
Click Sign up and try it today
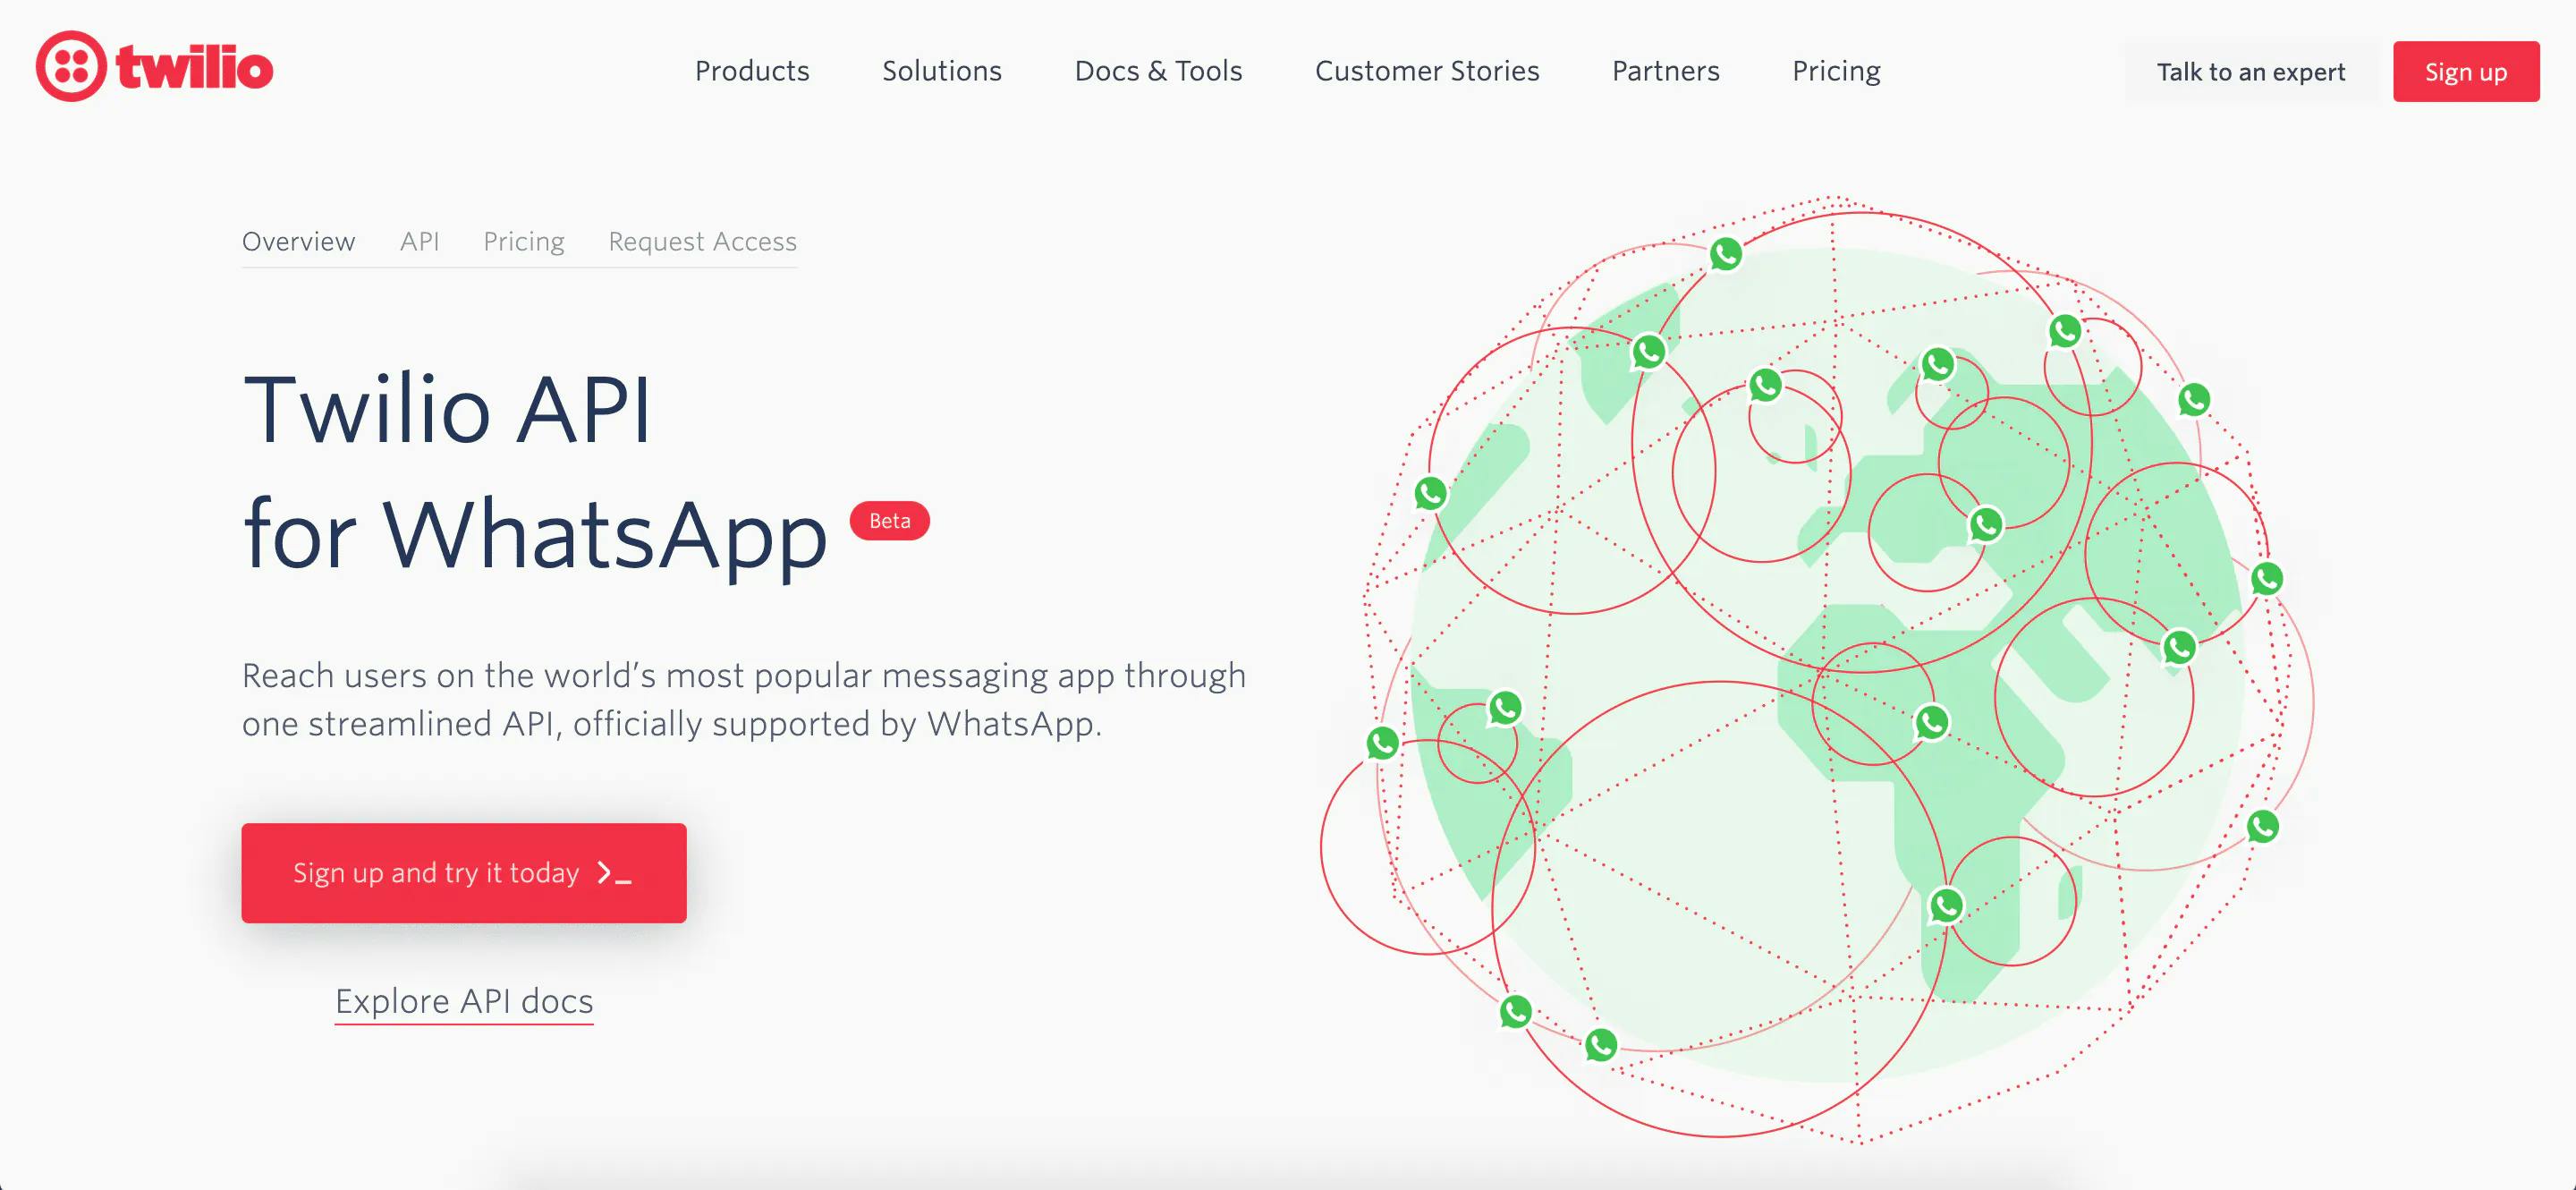[465, 872]
